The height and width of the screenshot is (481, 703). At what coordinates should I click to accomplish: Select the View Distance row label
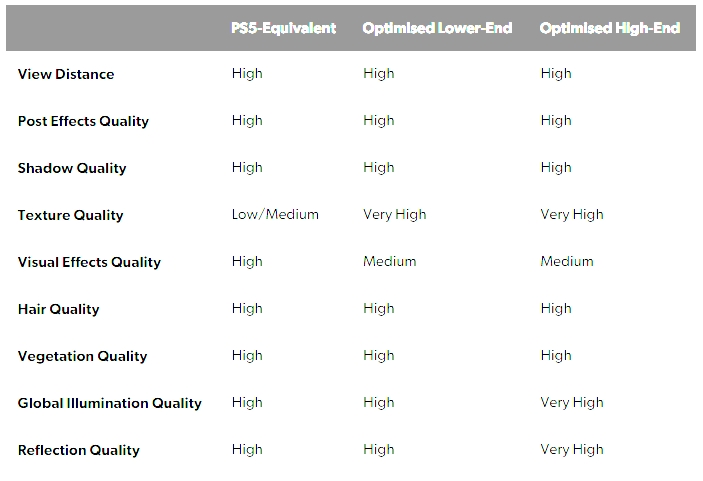[66, 74]
